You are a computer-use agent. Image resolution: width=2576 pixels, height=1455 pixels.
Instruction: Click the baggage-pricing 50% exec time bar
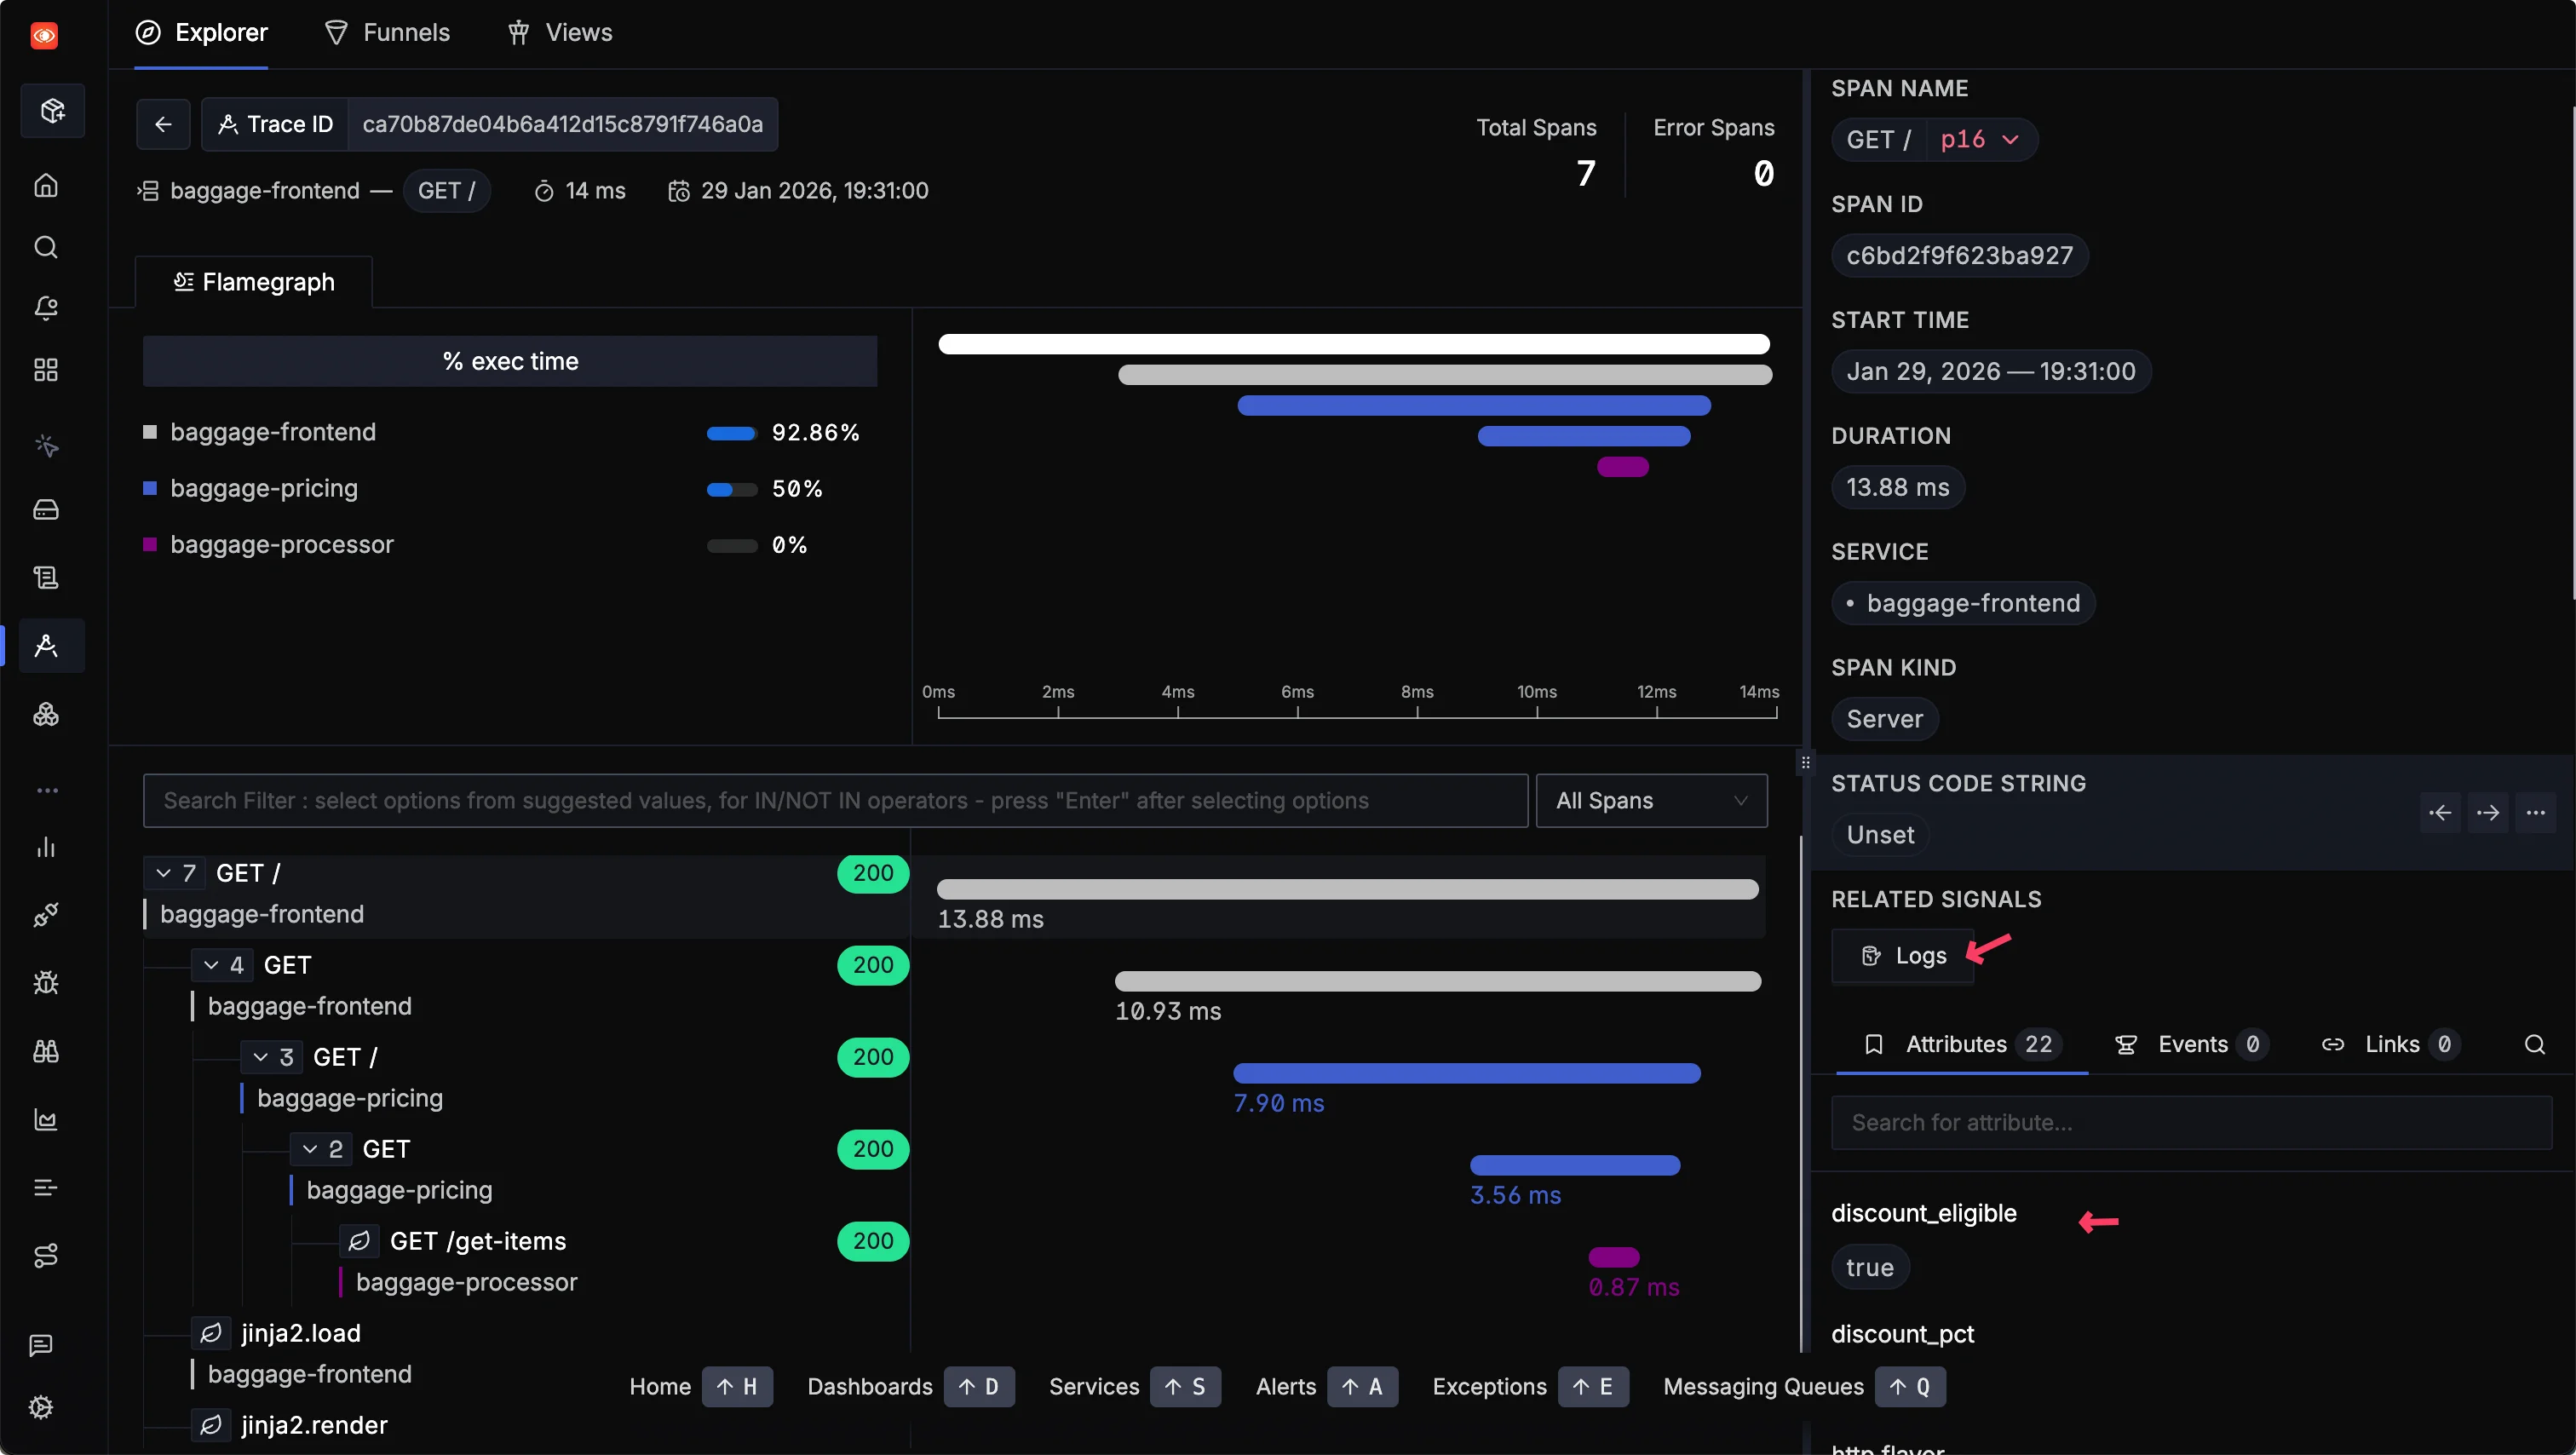click(x=729, y=489)
